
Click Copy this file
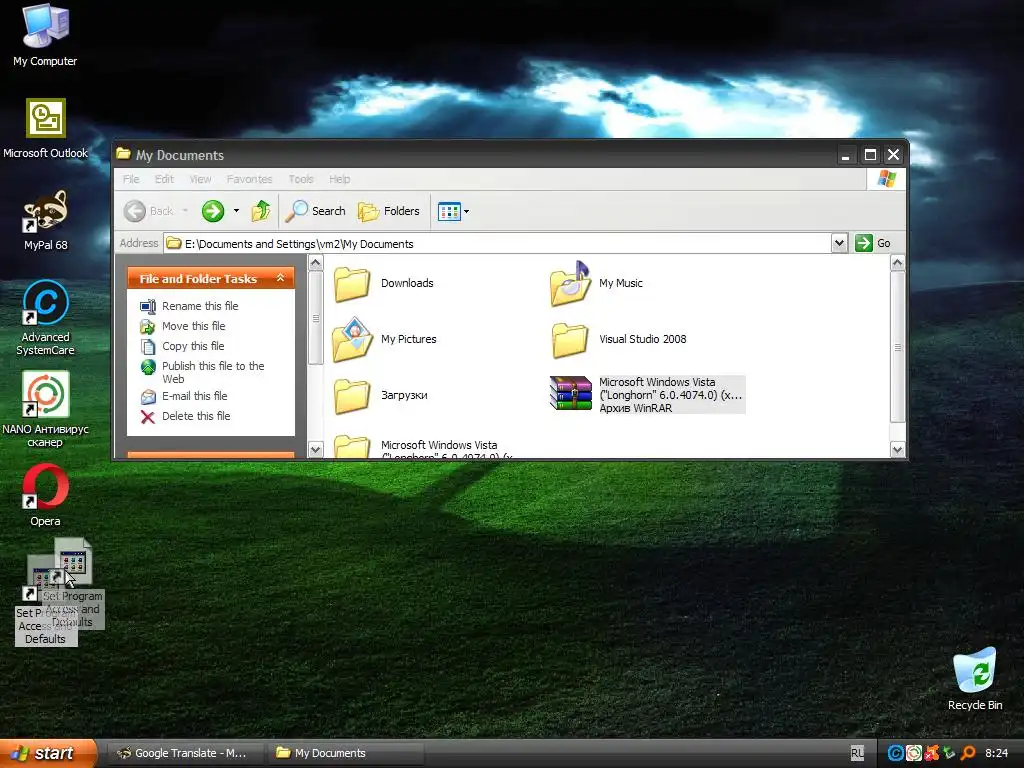tap(182, 346)
